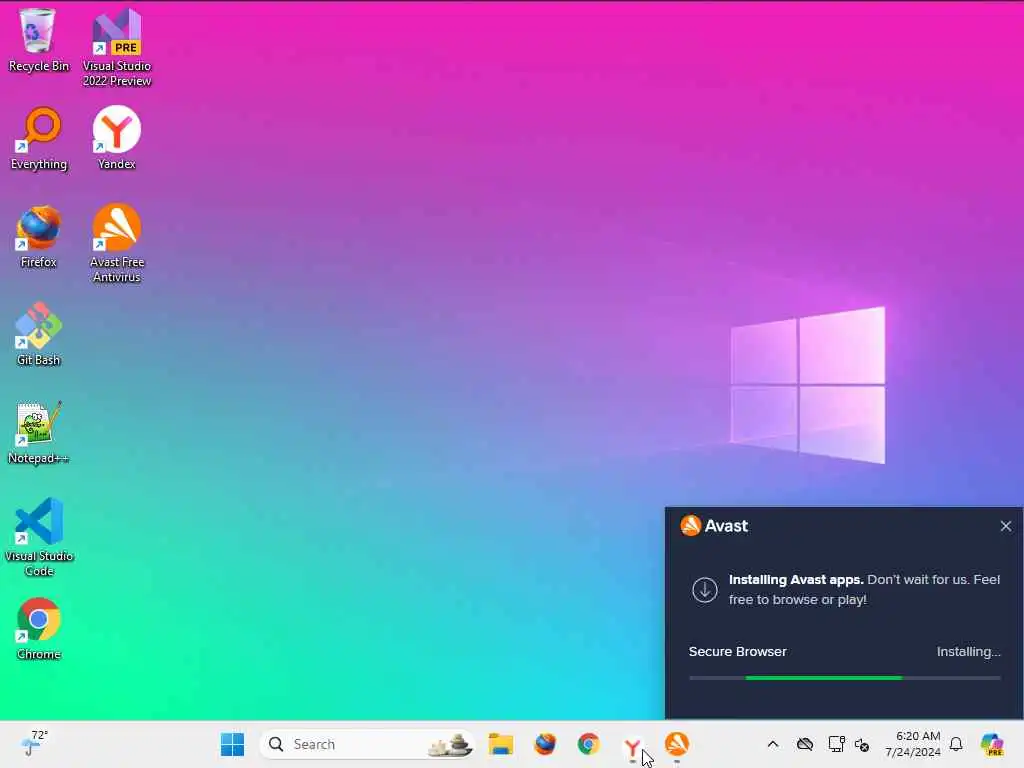The image size is (1024, 768).
Task: Select the Chrome desktop shortcut
Action: (x=39, y=628)
